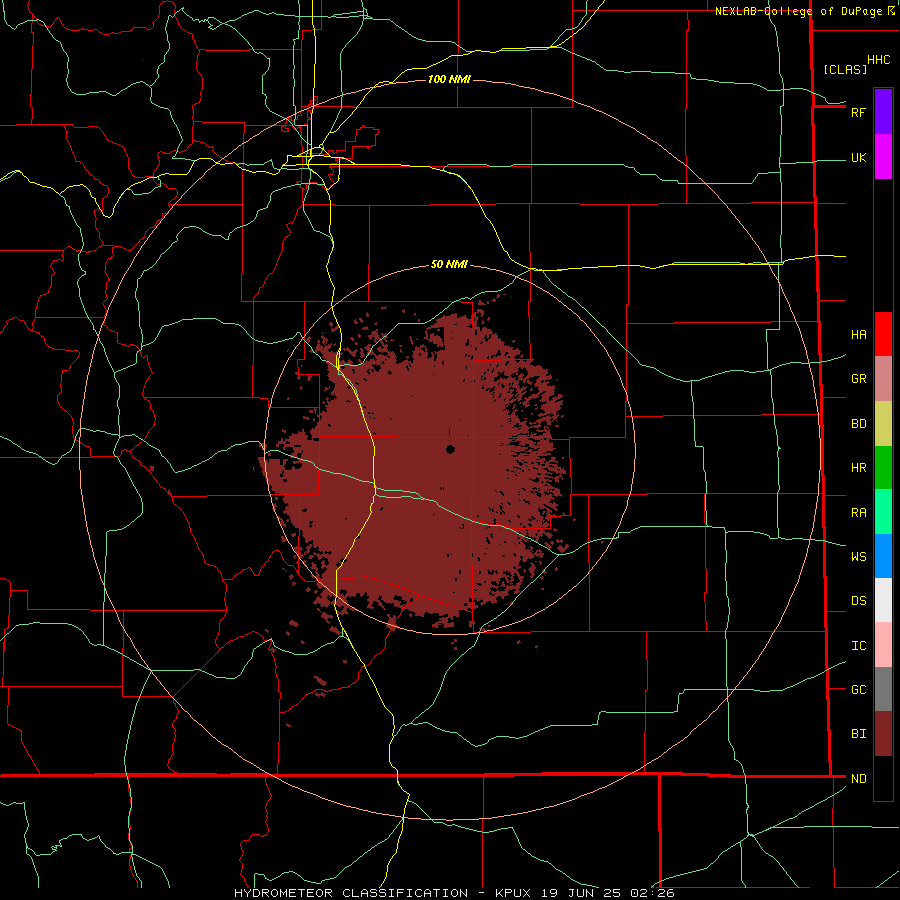This screenshot has height=900, width=900.
Task: Click the WS blue legend swatch
Action: [883, 556]
